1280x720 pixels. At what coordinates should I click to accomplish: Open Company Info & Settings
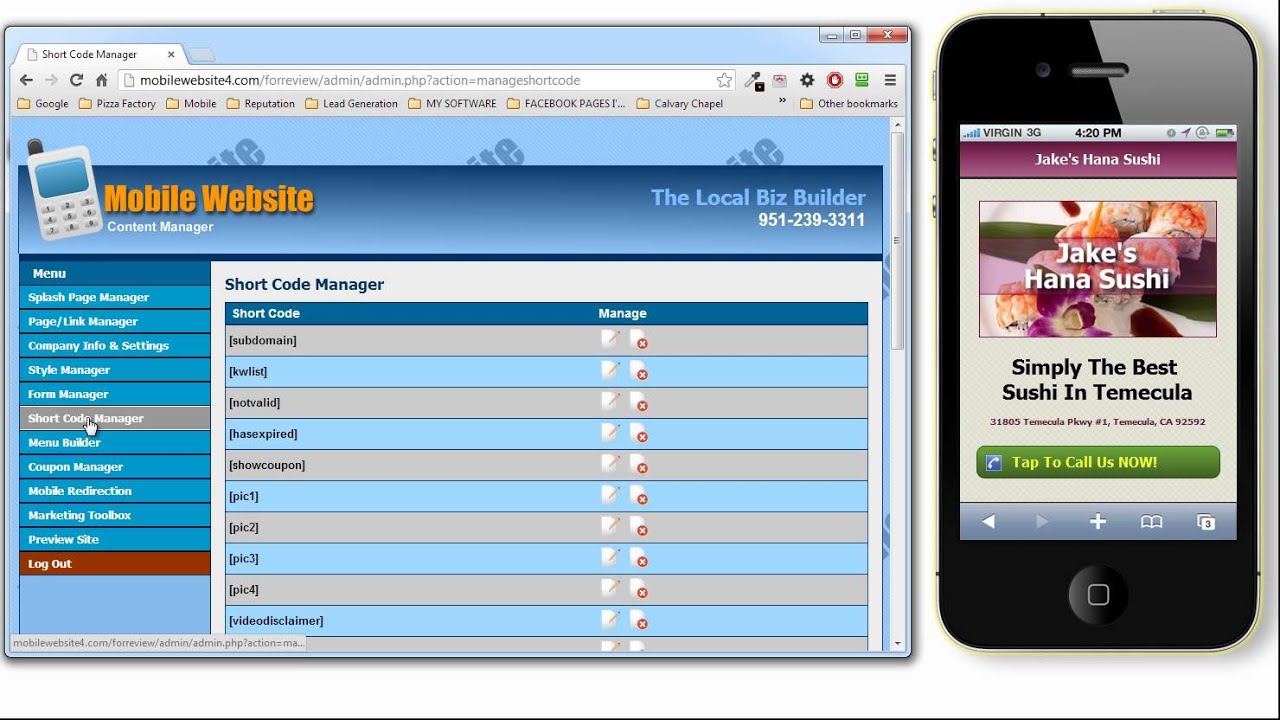115,345
